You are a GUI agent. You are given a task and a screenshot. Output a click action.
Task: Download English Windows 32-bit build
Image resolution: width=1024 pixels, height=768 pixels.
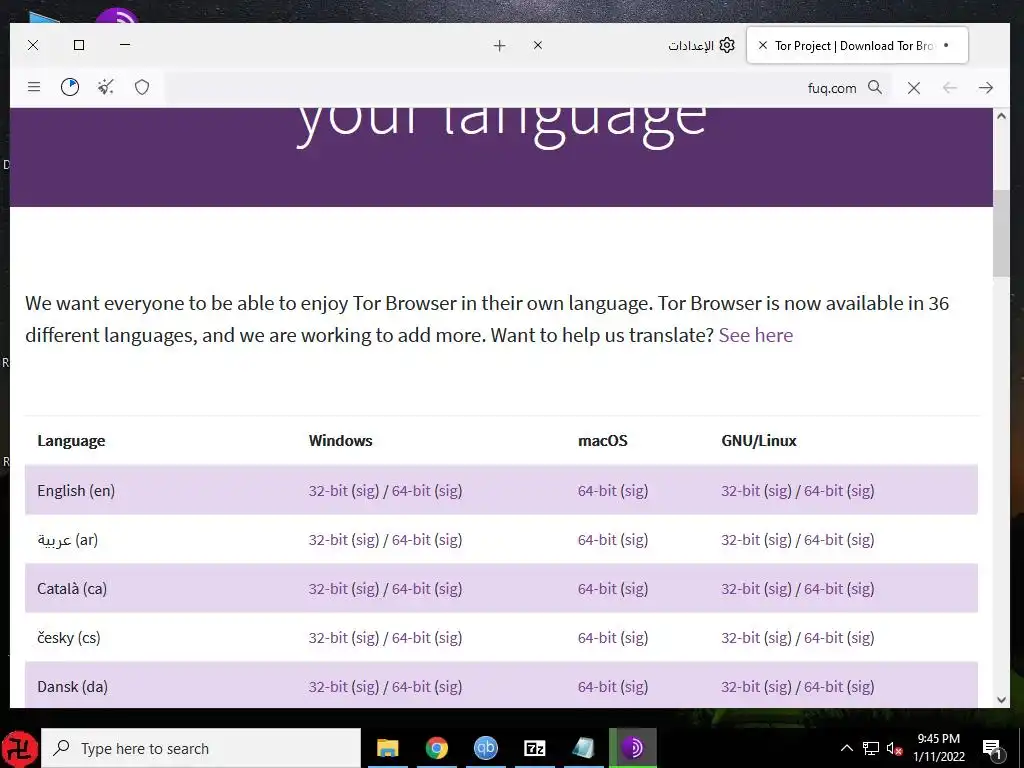[x=328, y=490]
